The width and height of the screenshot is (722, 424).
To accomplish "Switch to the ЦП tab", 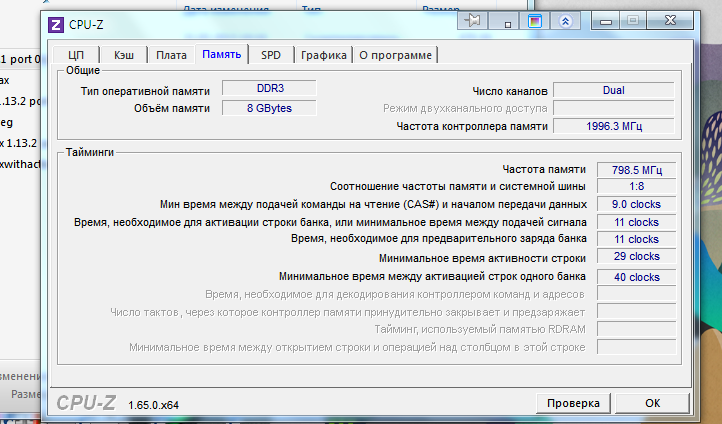I will (76, 55).
